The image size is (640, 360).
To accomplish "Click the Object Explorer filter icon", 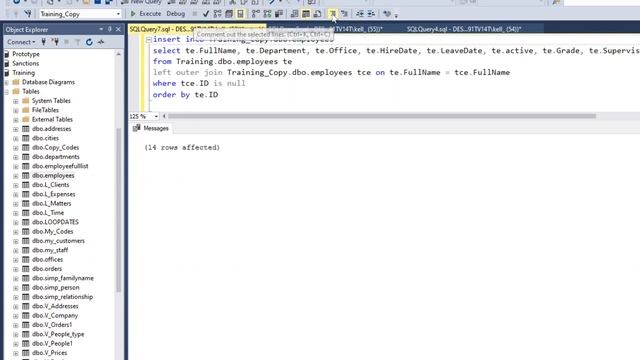I will (78, 42).
